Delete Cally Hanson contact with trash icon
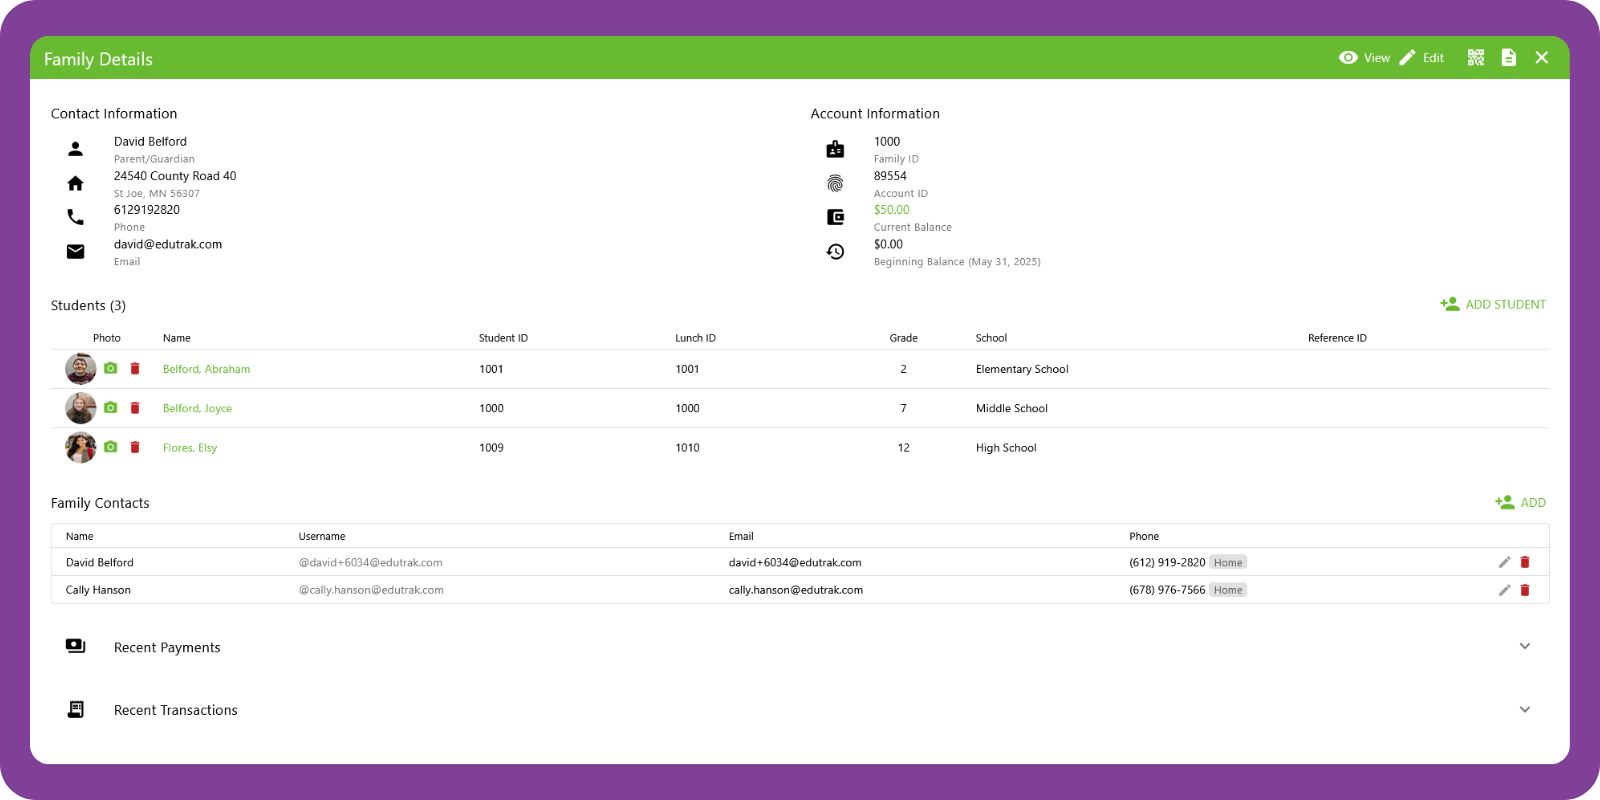Viewport: 1600px width, 800px height. (x=1525, y=590)
